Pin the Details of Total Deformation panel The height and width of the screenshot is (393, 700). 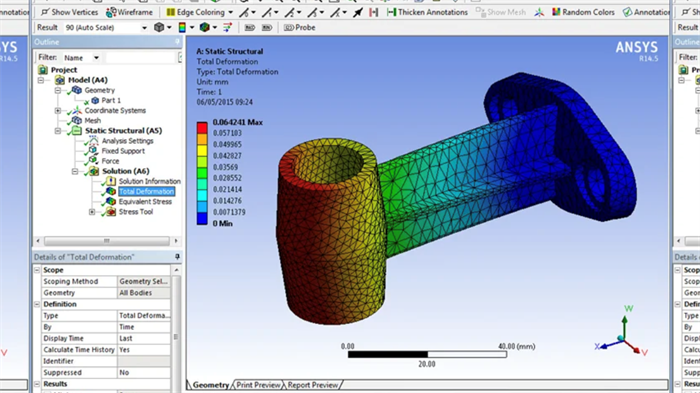click(177, 257)
